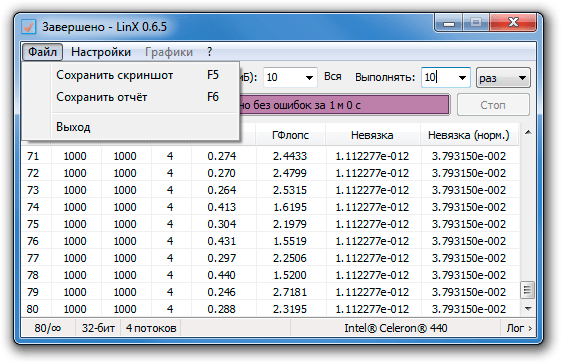Viewport: 562px width, 364px height.
Task: Click the 32-бит status bar entry
Action: pos(98,328)
